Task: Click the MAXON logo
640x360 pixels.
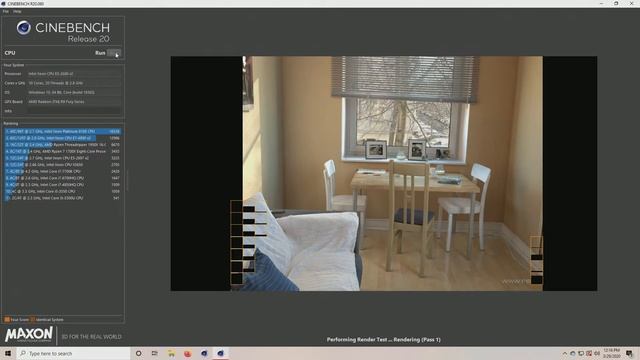Action: [29, 335]
